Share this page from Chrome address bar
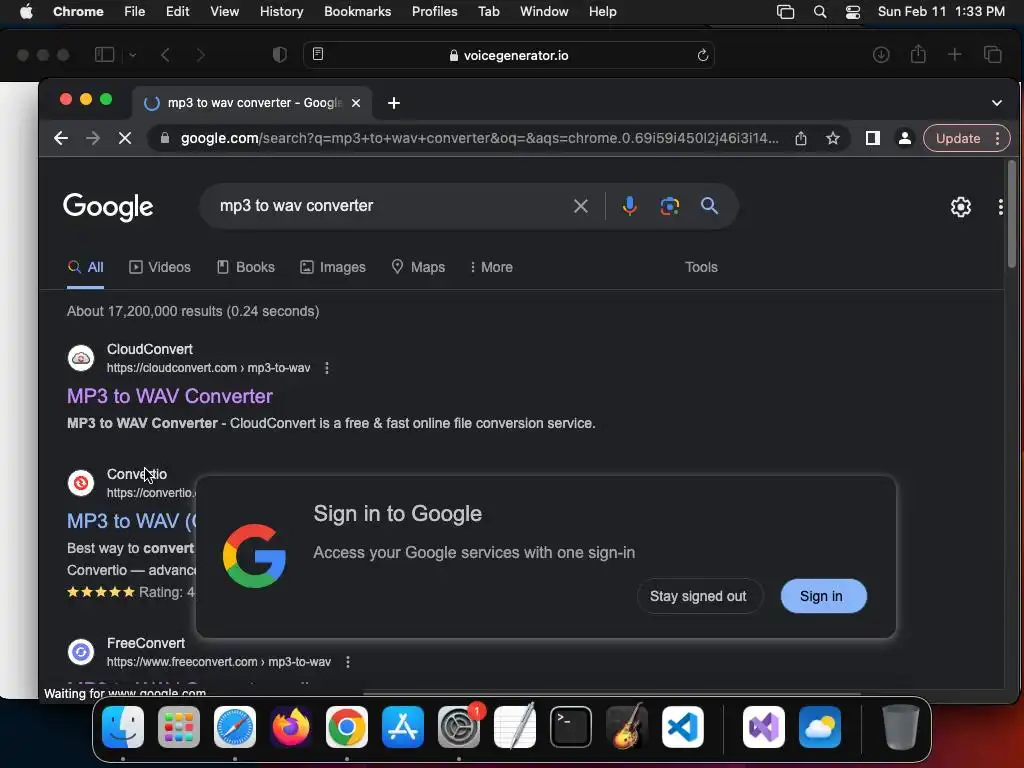This screenshot has height=768, width=1024. [x=801, y=138]
